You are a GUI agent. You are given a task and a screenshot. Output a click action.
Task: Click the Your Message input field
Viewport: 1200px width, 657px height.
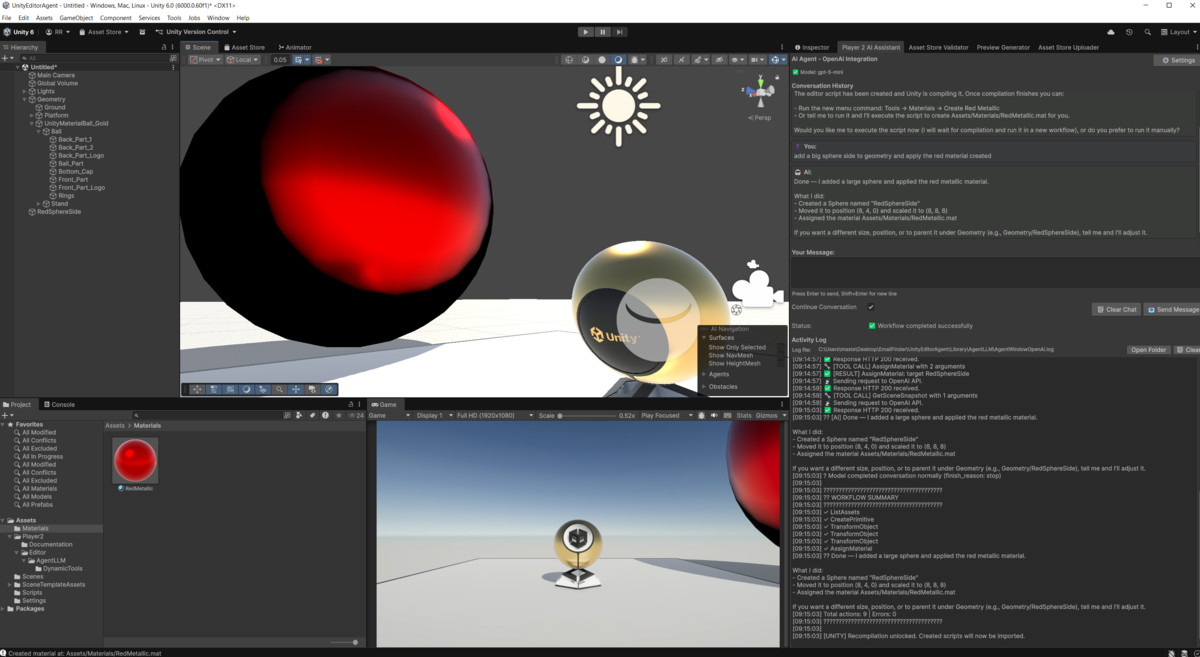(994, 272)
